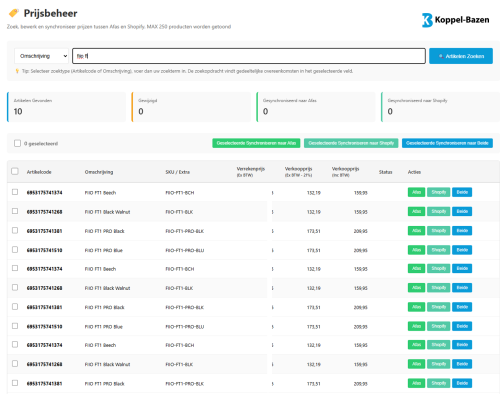The width and height of the screenshot is (500, 394).
Task: Click the Artikelen Gevonden stat card
Action: [66, 107]
